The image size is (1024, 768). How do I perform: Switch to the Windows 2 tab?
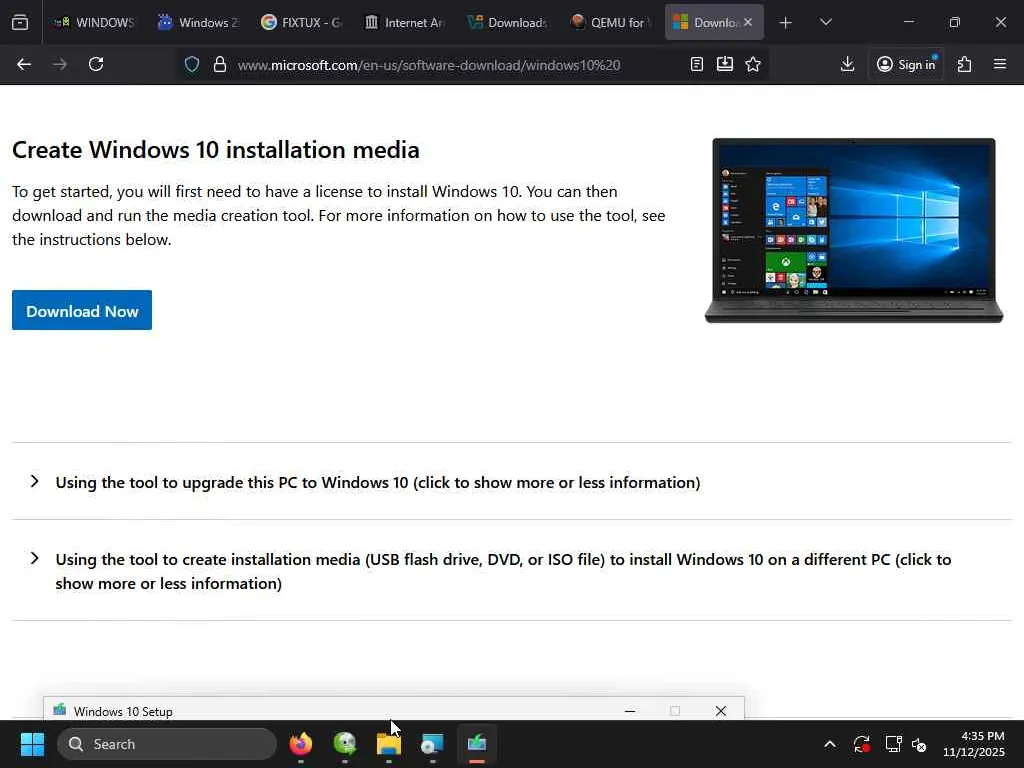point(199,23)
